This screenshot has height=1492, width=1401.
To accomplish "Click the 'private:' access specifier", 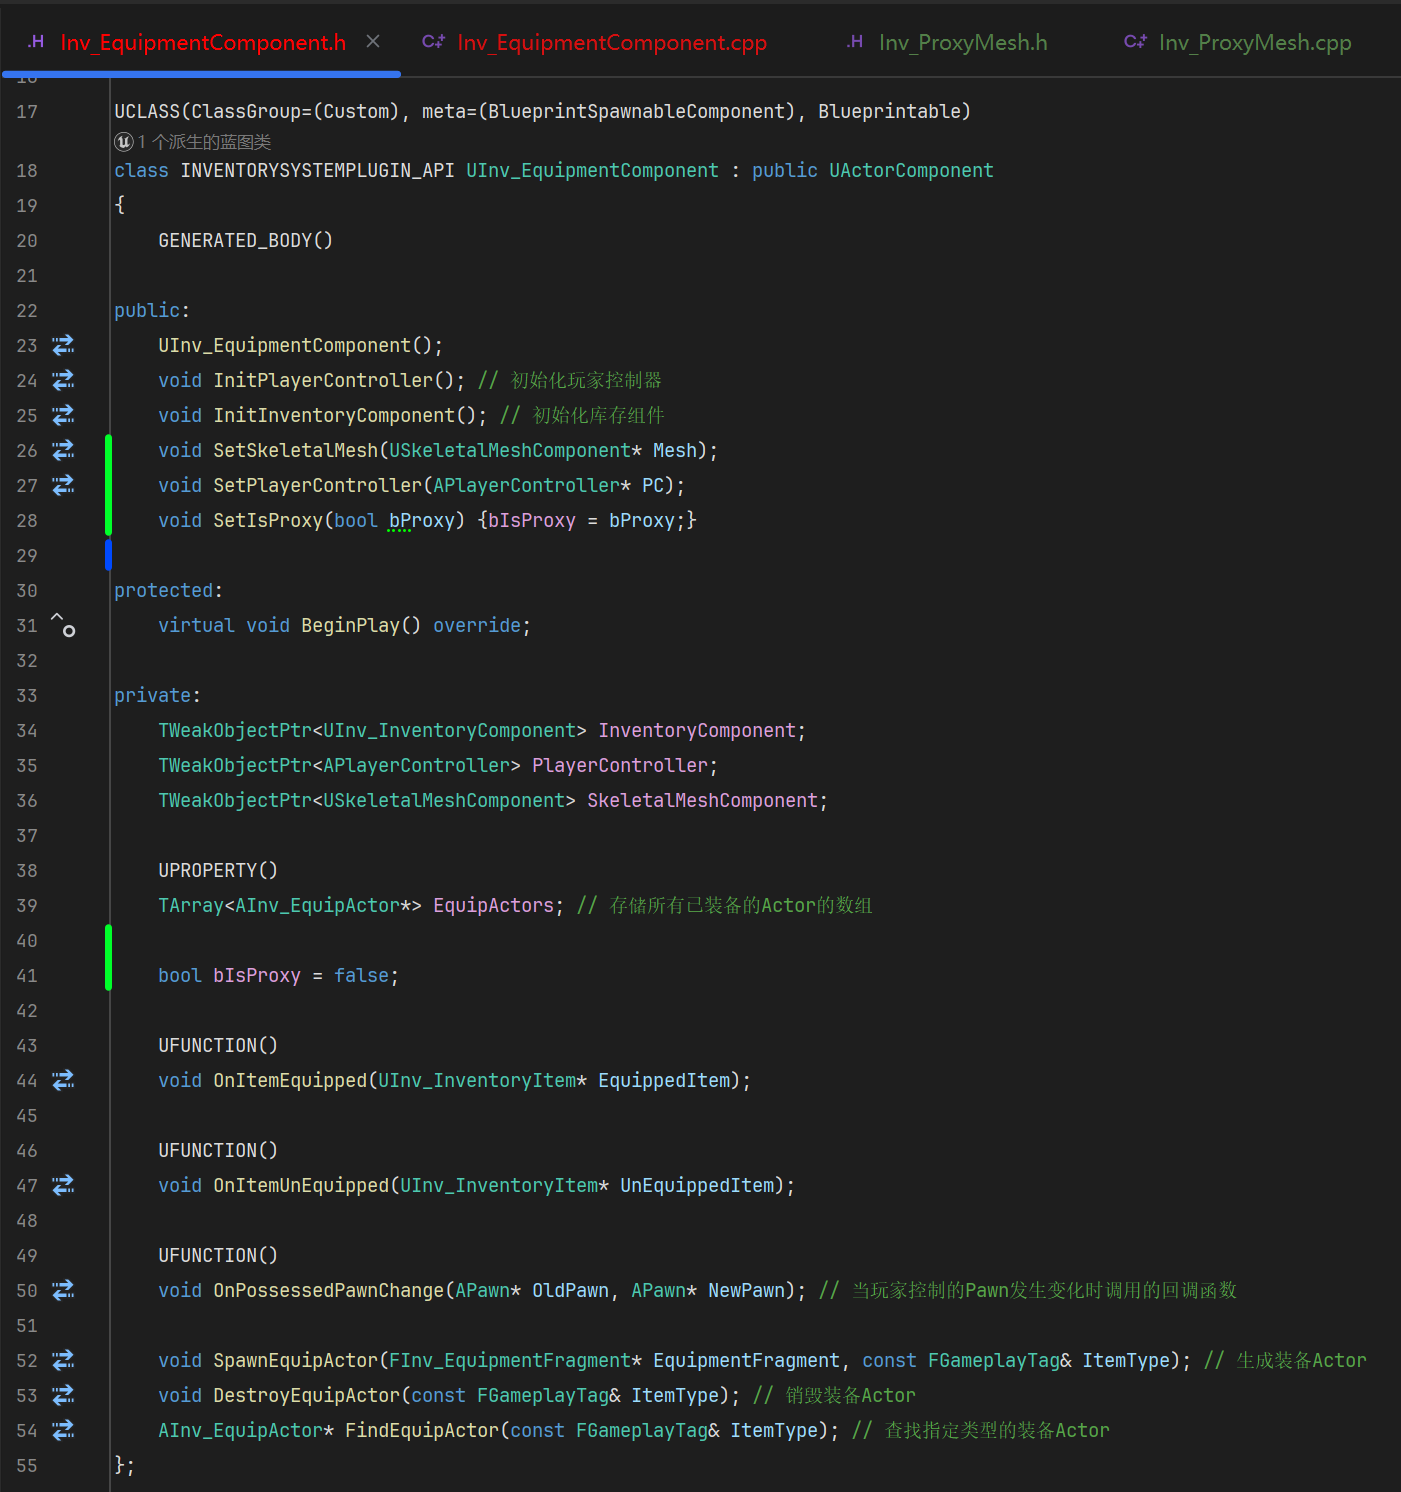I will [157, 695].
